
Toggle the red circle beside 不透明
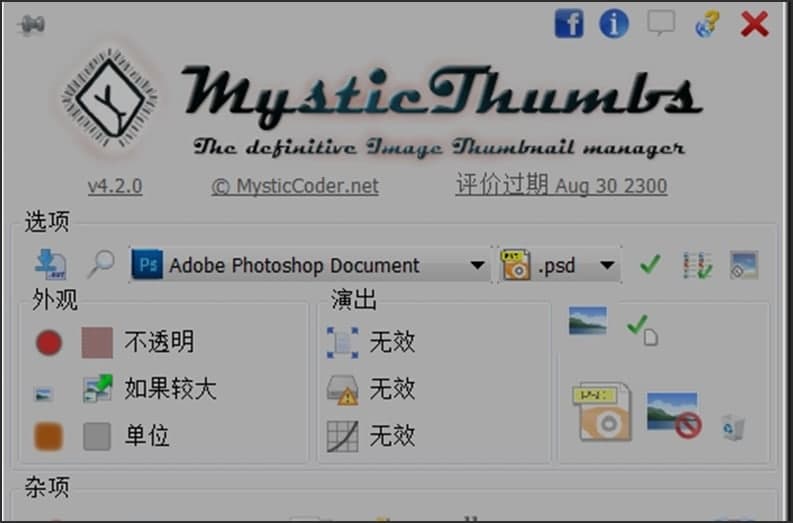[x=49, y=344]
